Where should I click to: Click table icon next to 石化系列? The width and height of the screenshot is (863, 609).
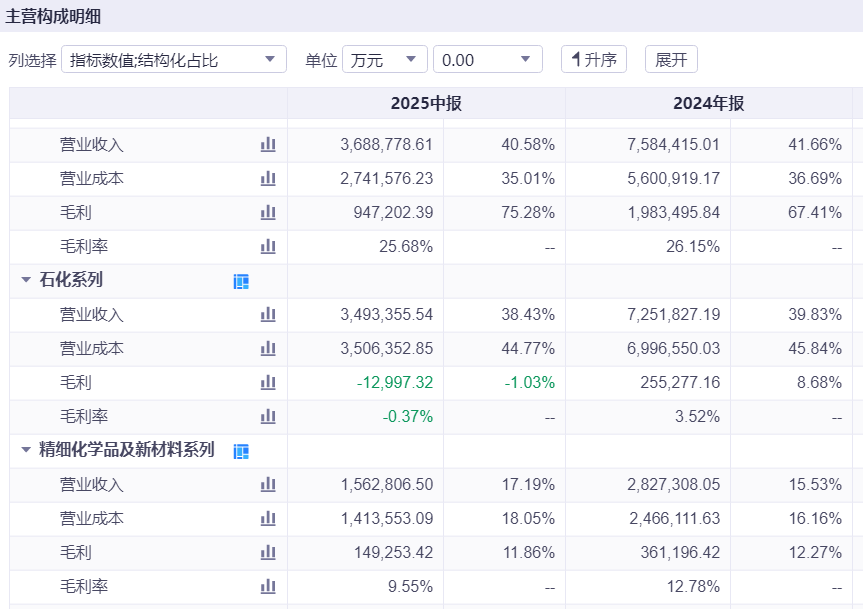tap(241, 281)
